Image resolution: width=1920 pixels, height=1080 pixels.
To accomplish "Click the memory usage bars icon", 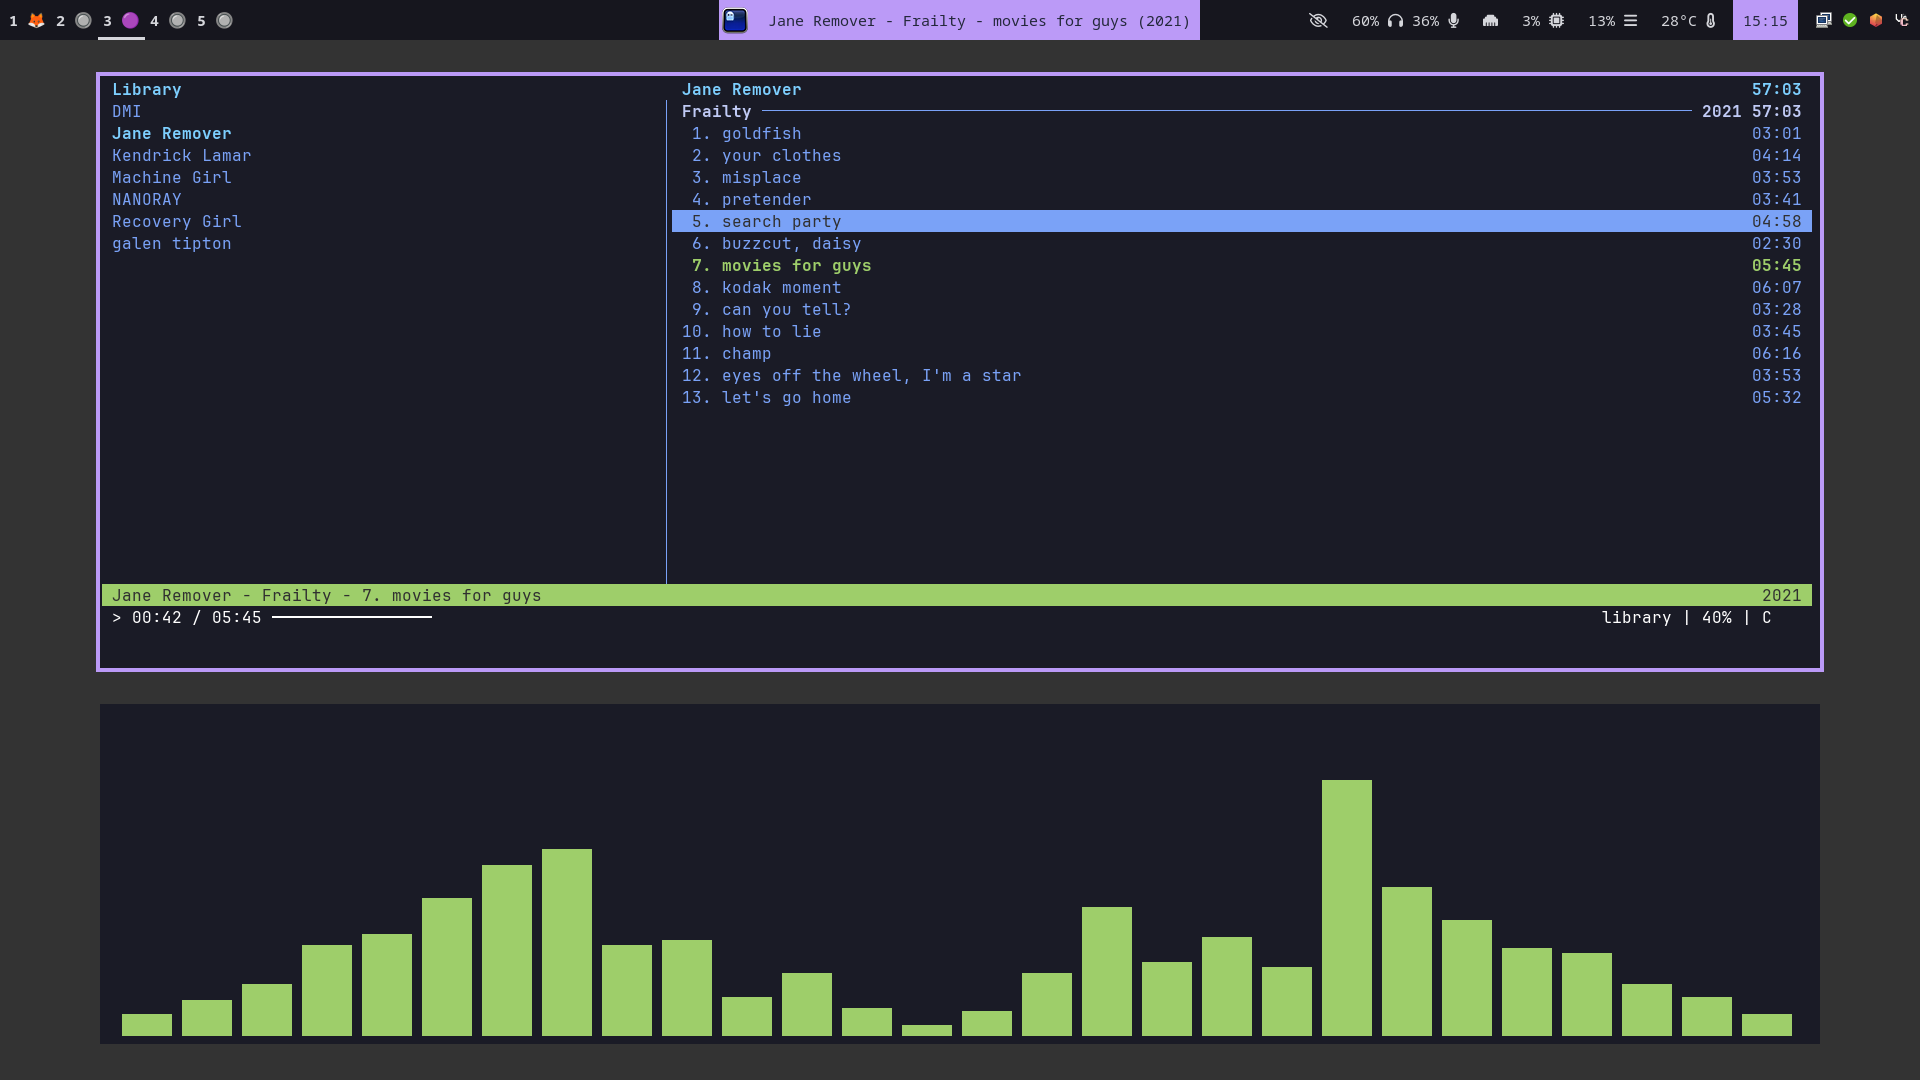I will (x=1630, y=20).
